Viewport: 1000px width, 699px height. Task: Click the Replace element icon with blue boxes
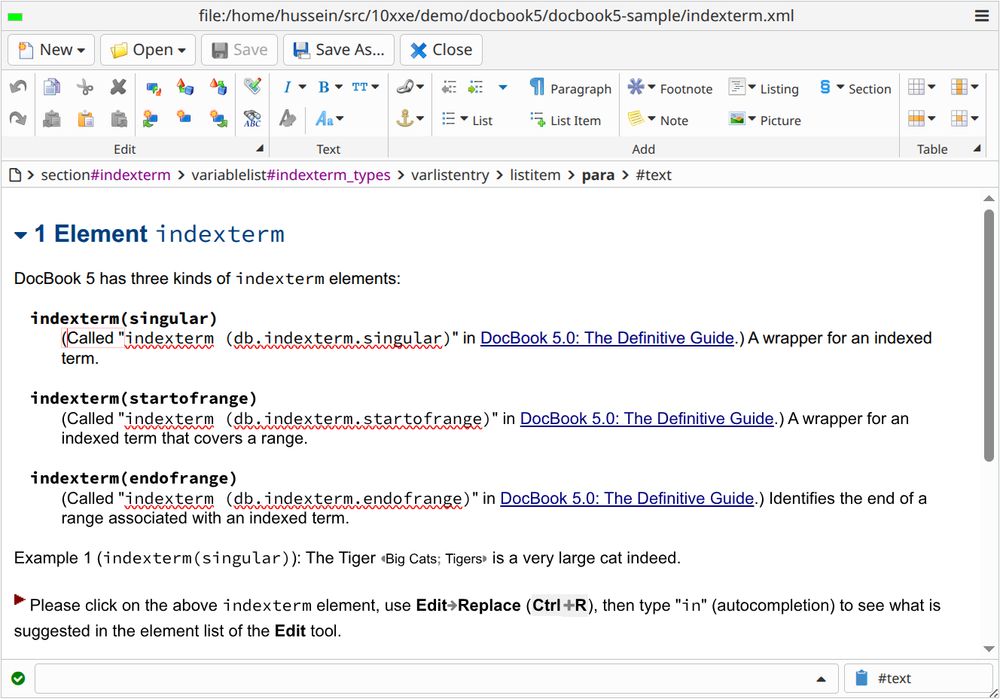tap(153, 87)
